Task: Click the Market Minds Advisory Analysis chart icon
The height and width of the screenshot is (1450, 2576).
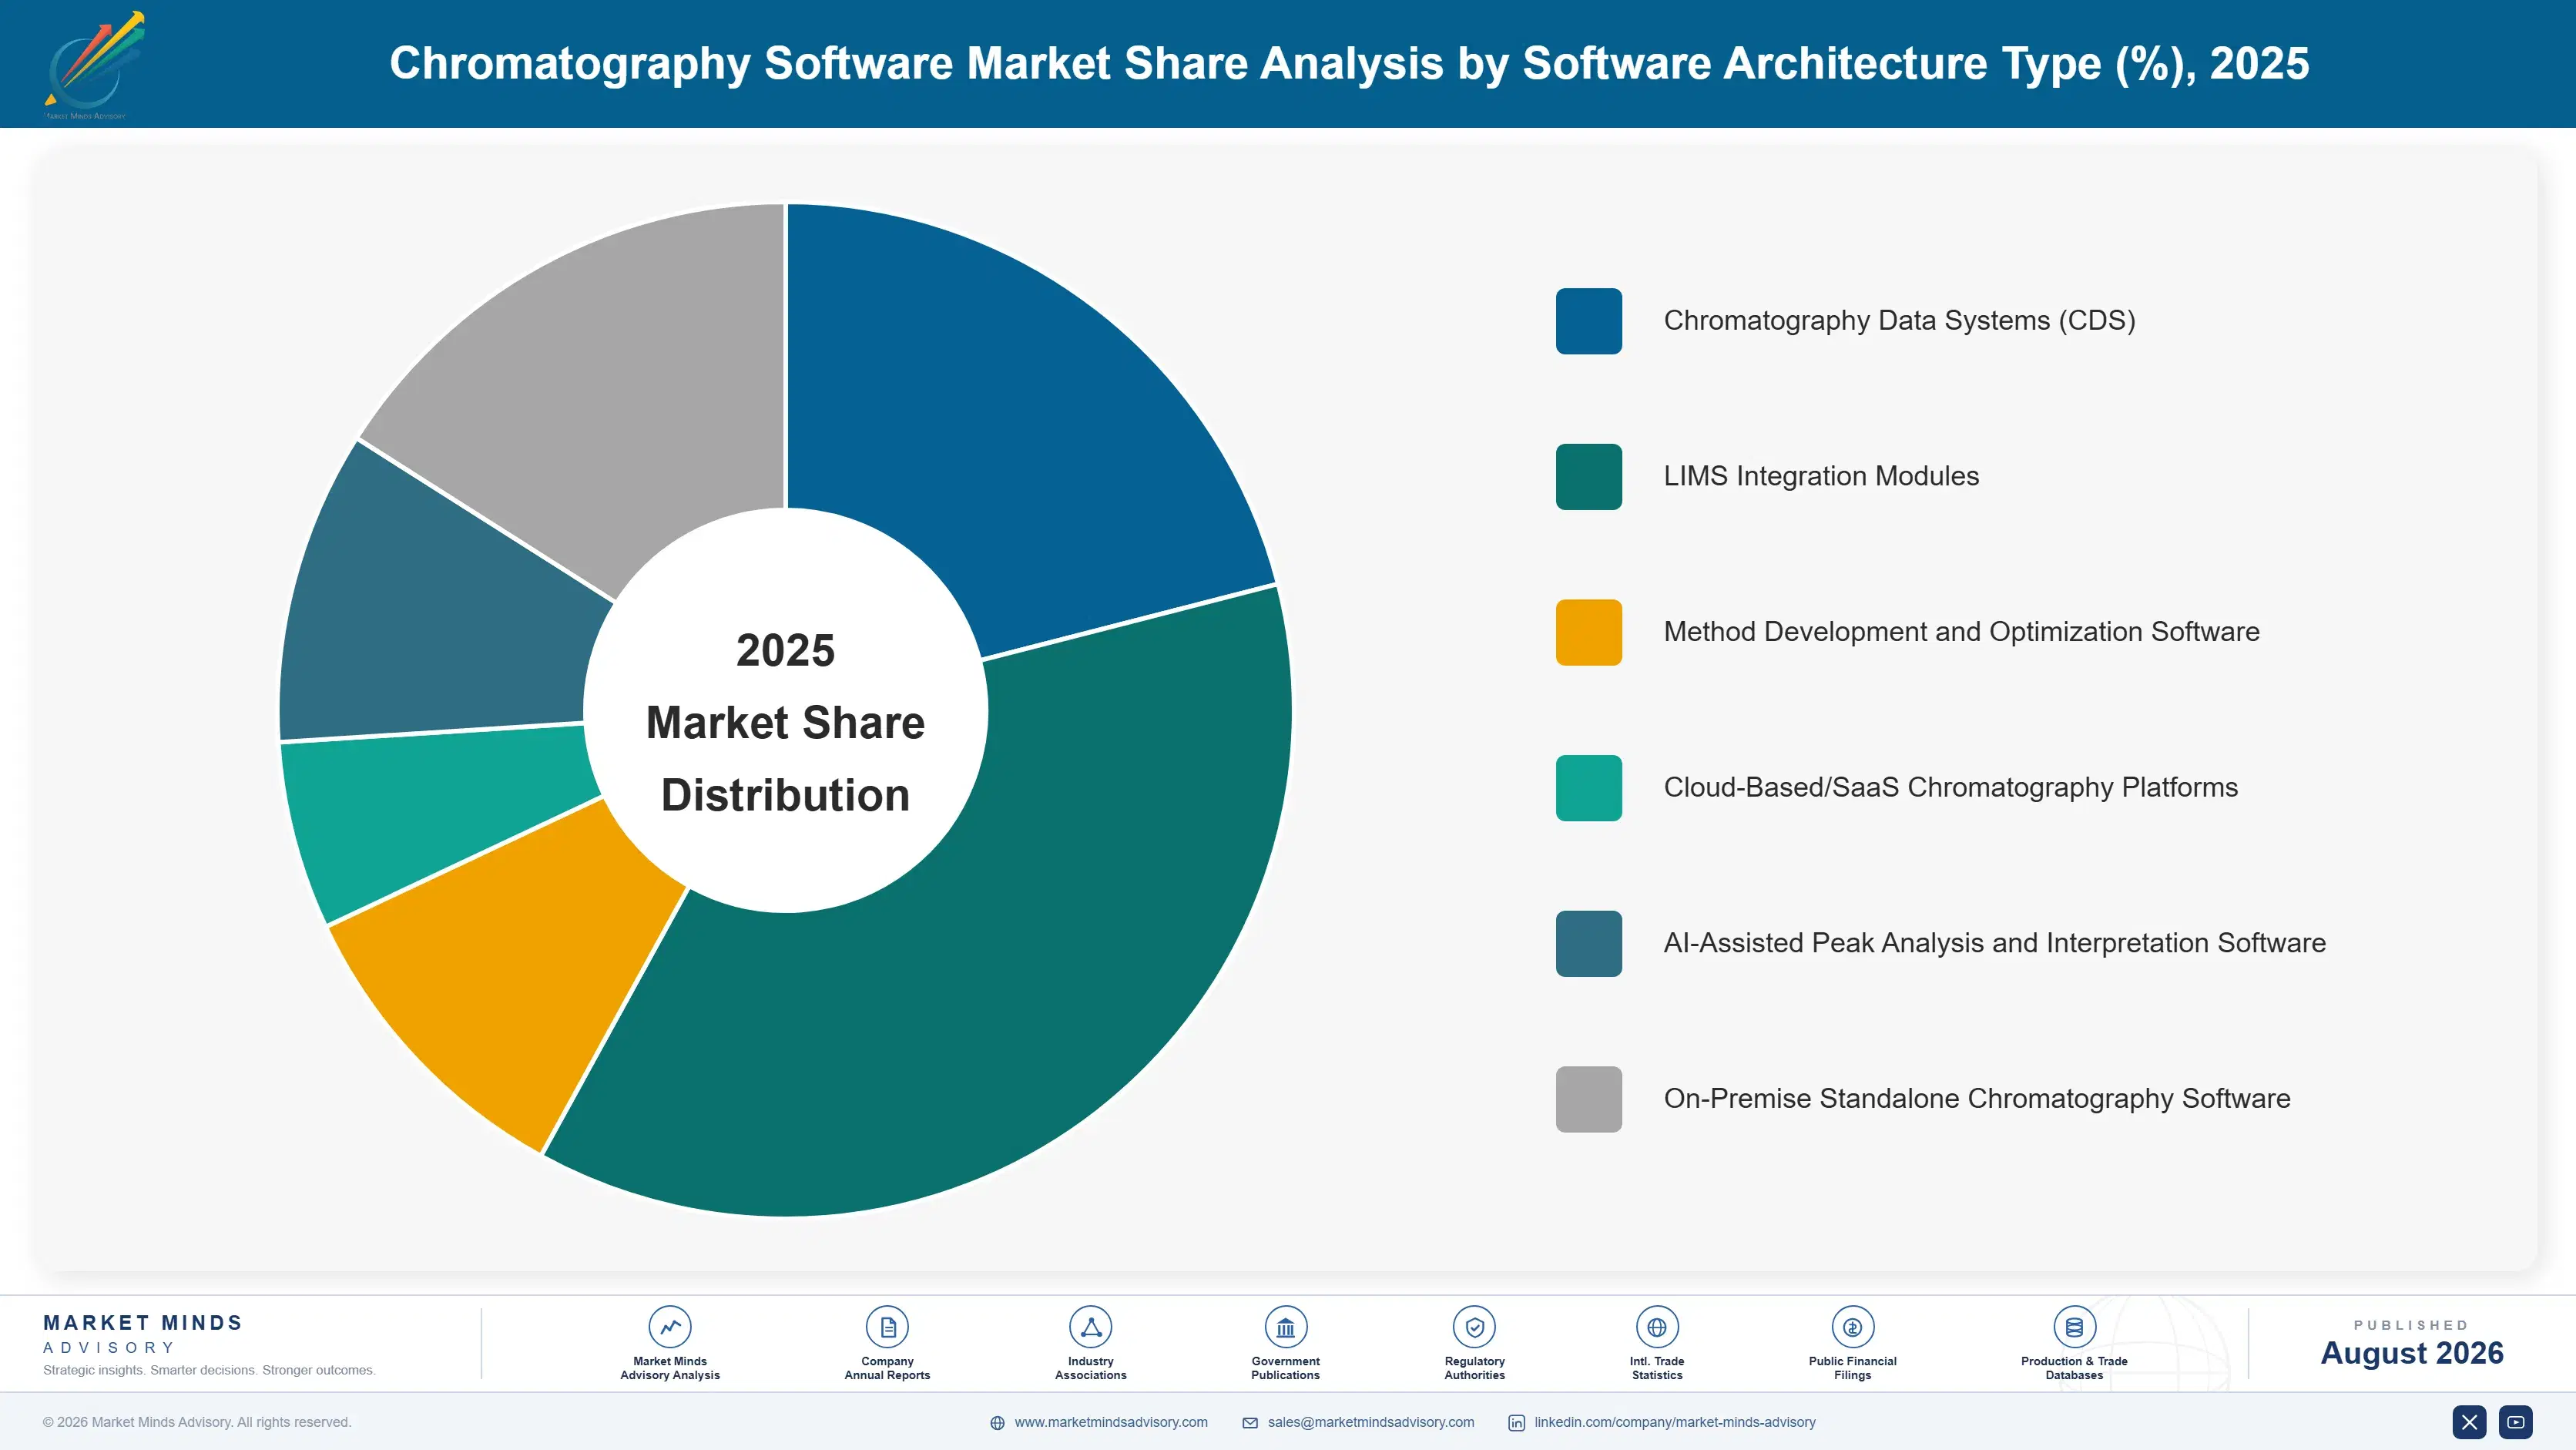Action: pyautogui.click(x=669, y=1327)
